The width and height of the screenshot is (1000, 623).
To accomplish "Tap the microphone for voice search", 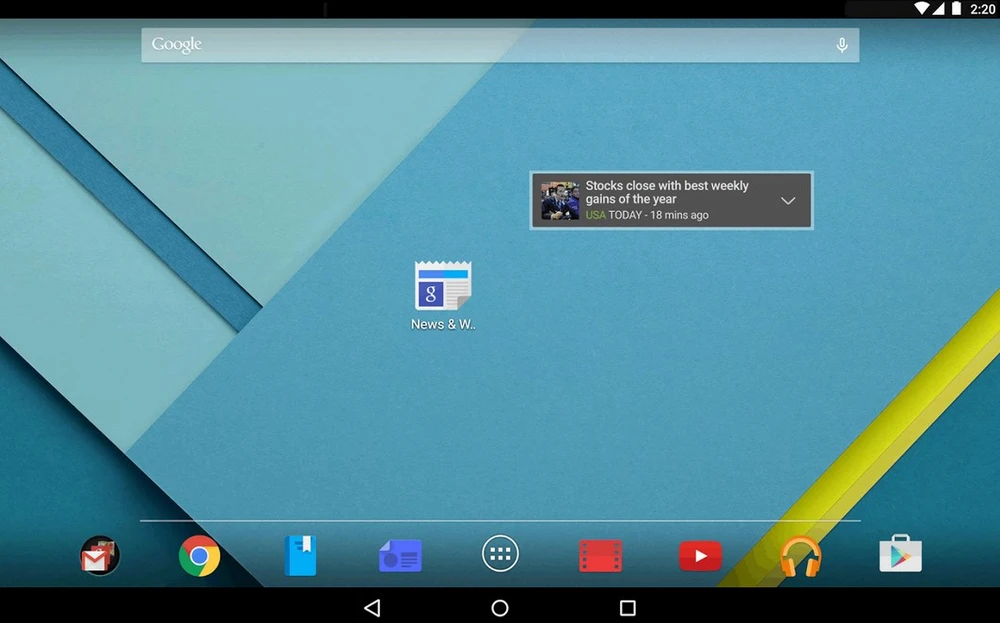I will [842, 45].
